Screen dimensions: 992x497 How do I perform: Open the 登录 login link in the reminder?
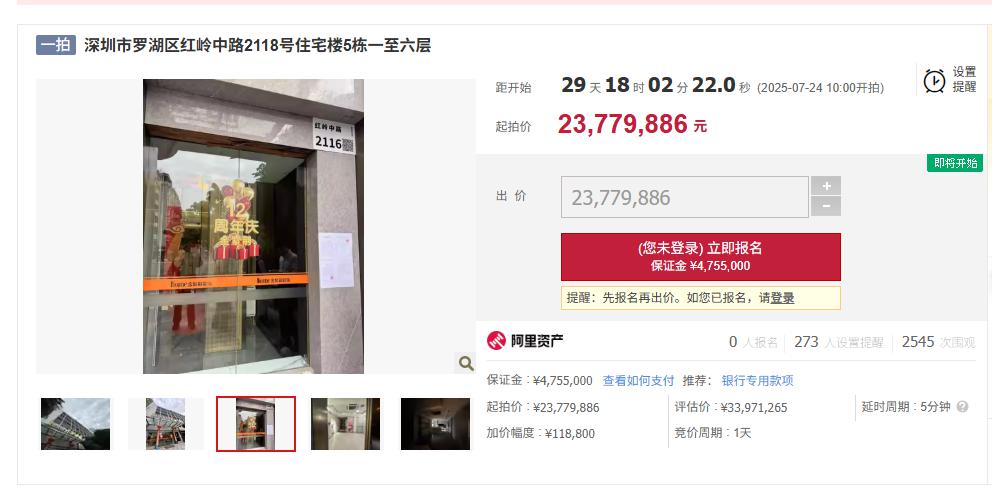tap(782, 298)
